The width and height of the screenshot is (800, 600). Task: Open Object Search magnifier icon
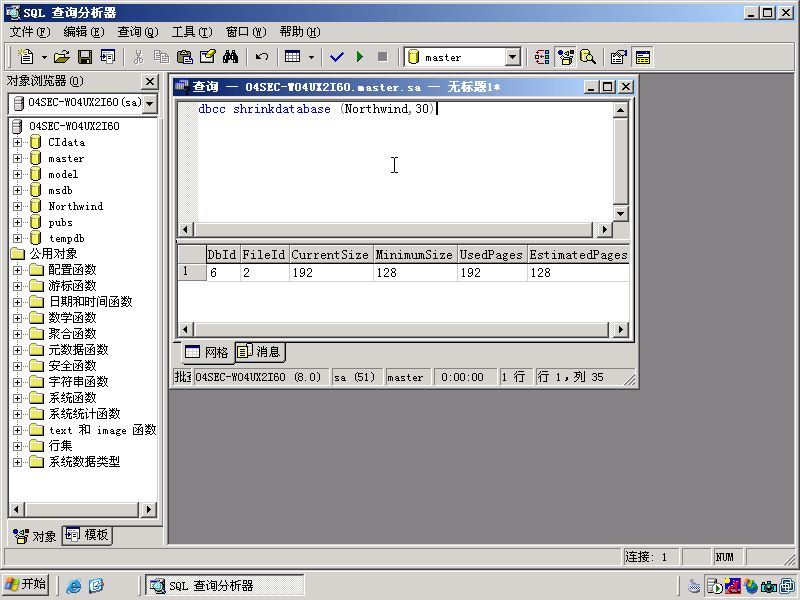coord(588,57)
